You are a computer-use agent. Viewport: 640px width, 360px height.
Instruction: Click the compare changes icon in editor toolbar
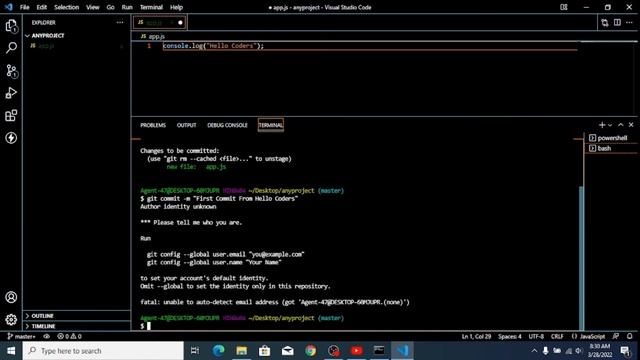604,23
